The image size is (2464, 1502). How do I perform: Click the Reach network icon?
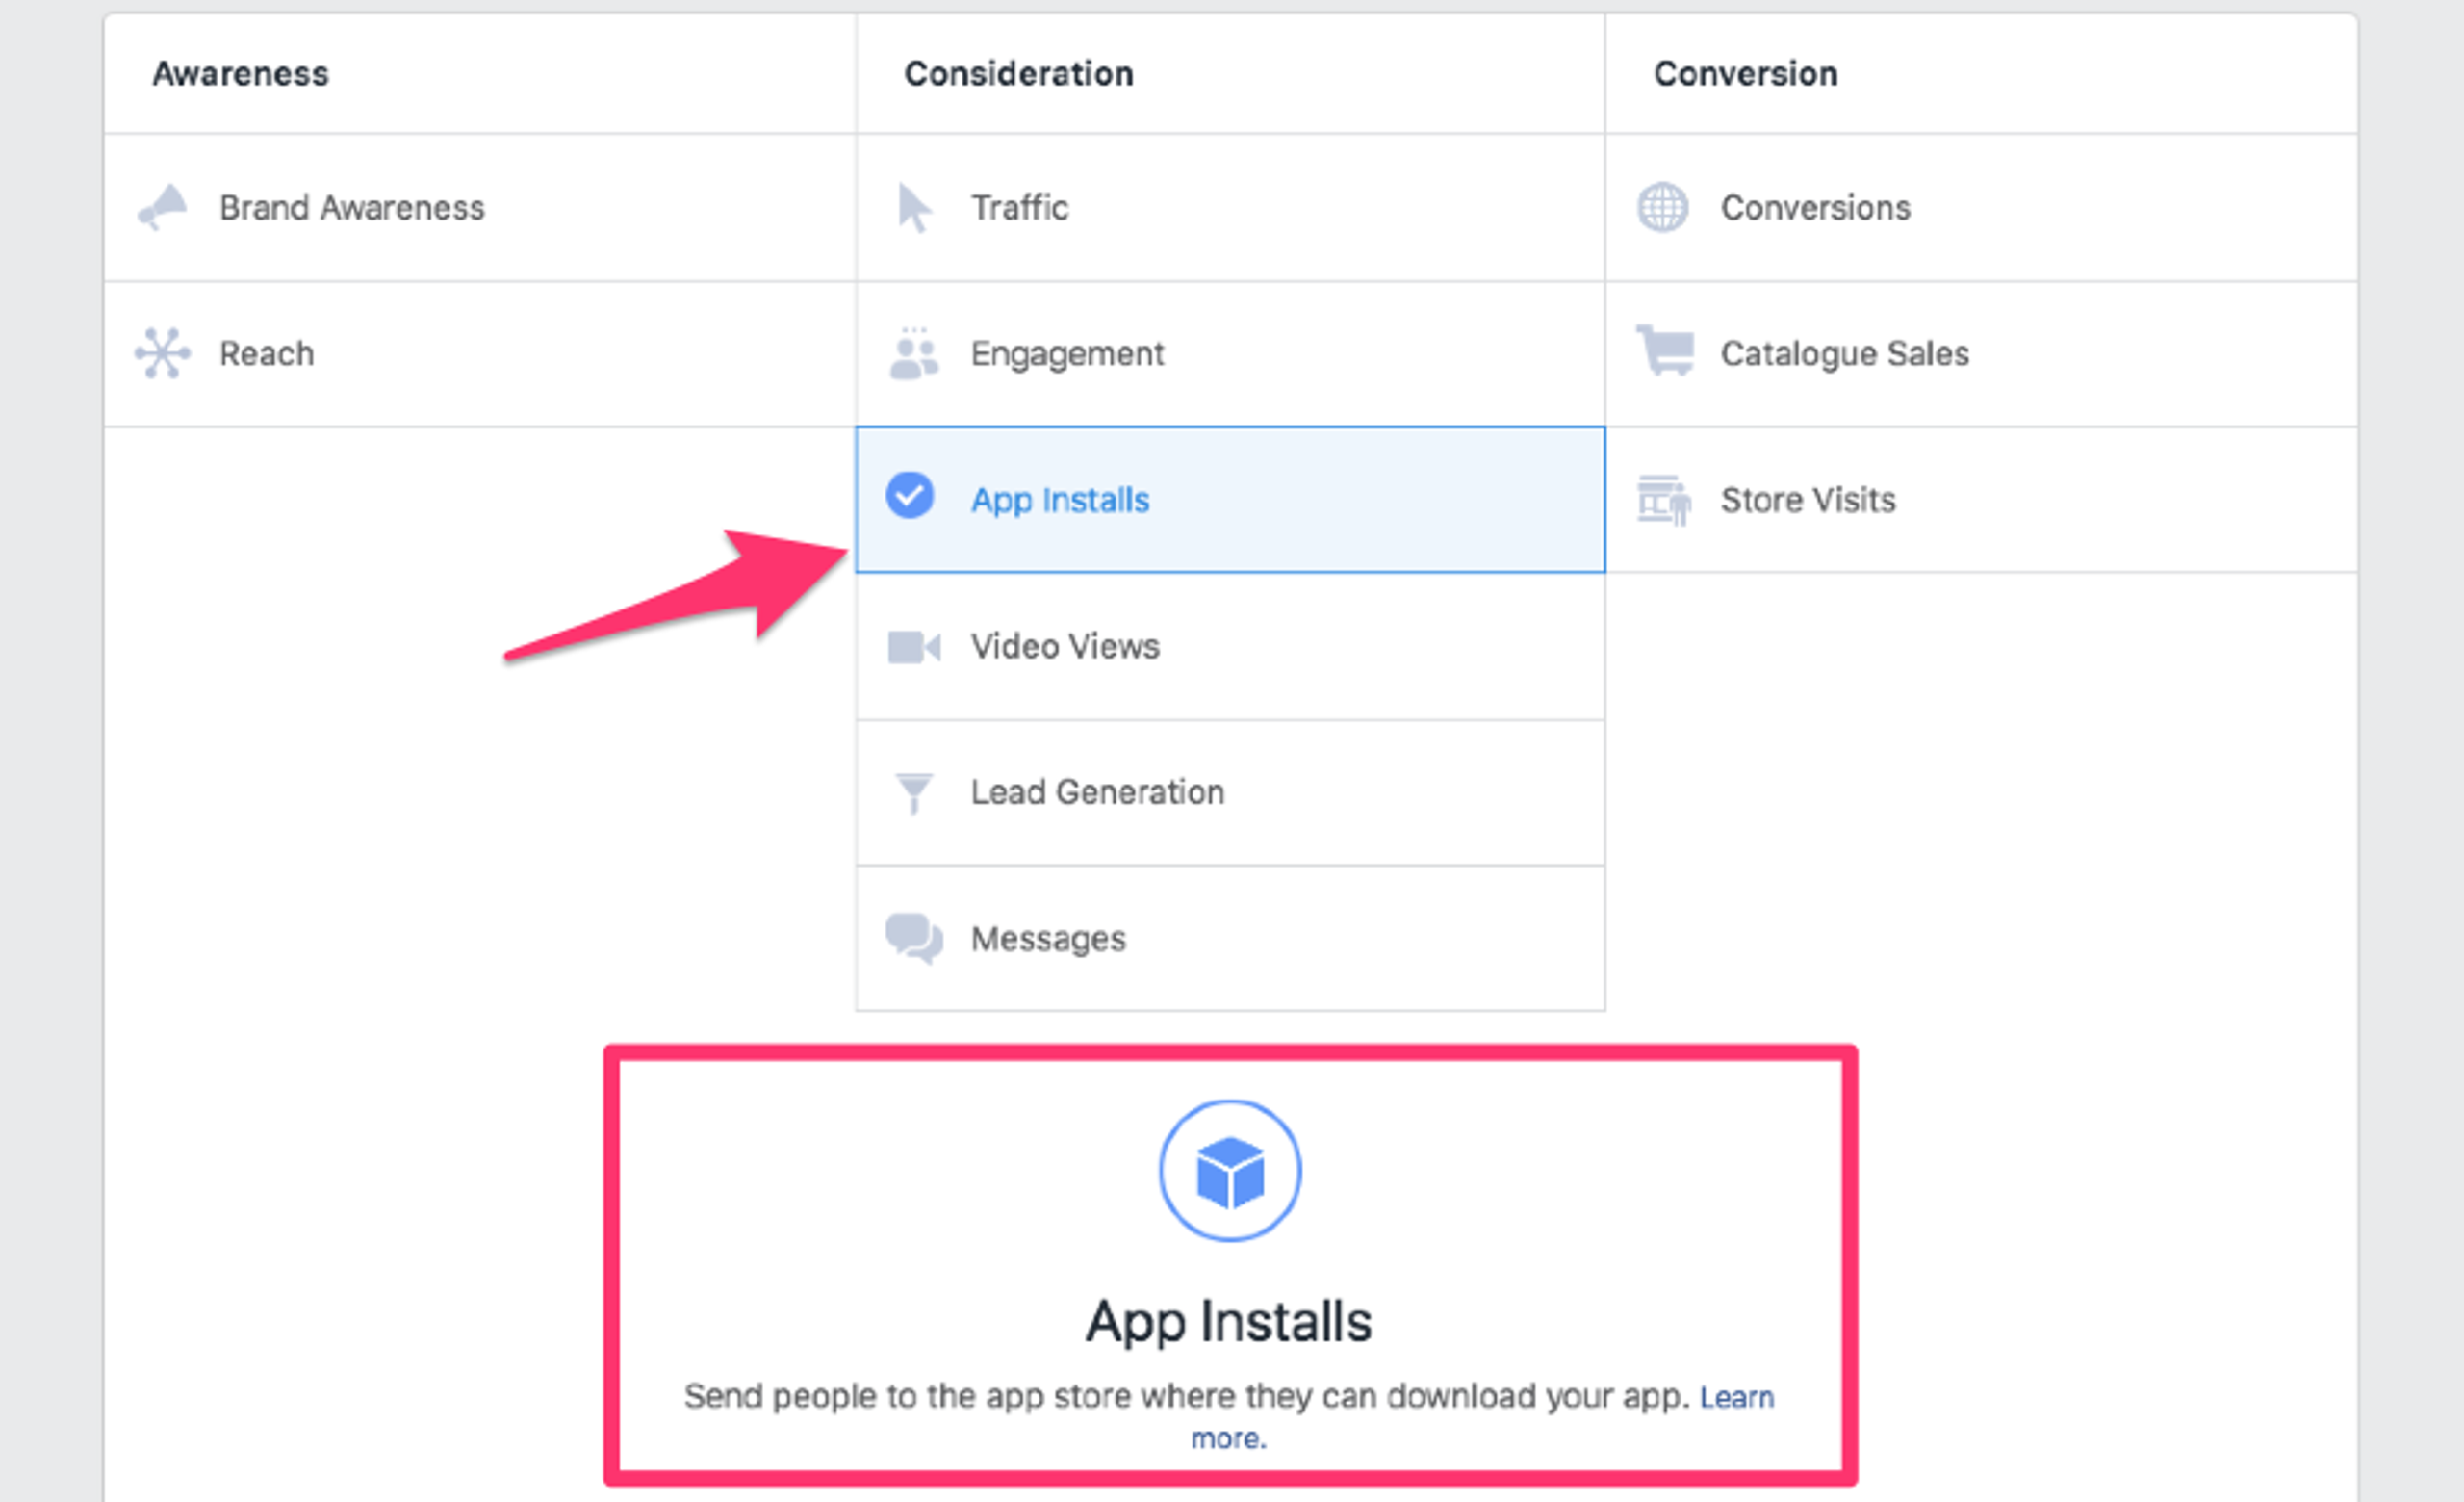coord(162,353)
